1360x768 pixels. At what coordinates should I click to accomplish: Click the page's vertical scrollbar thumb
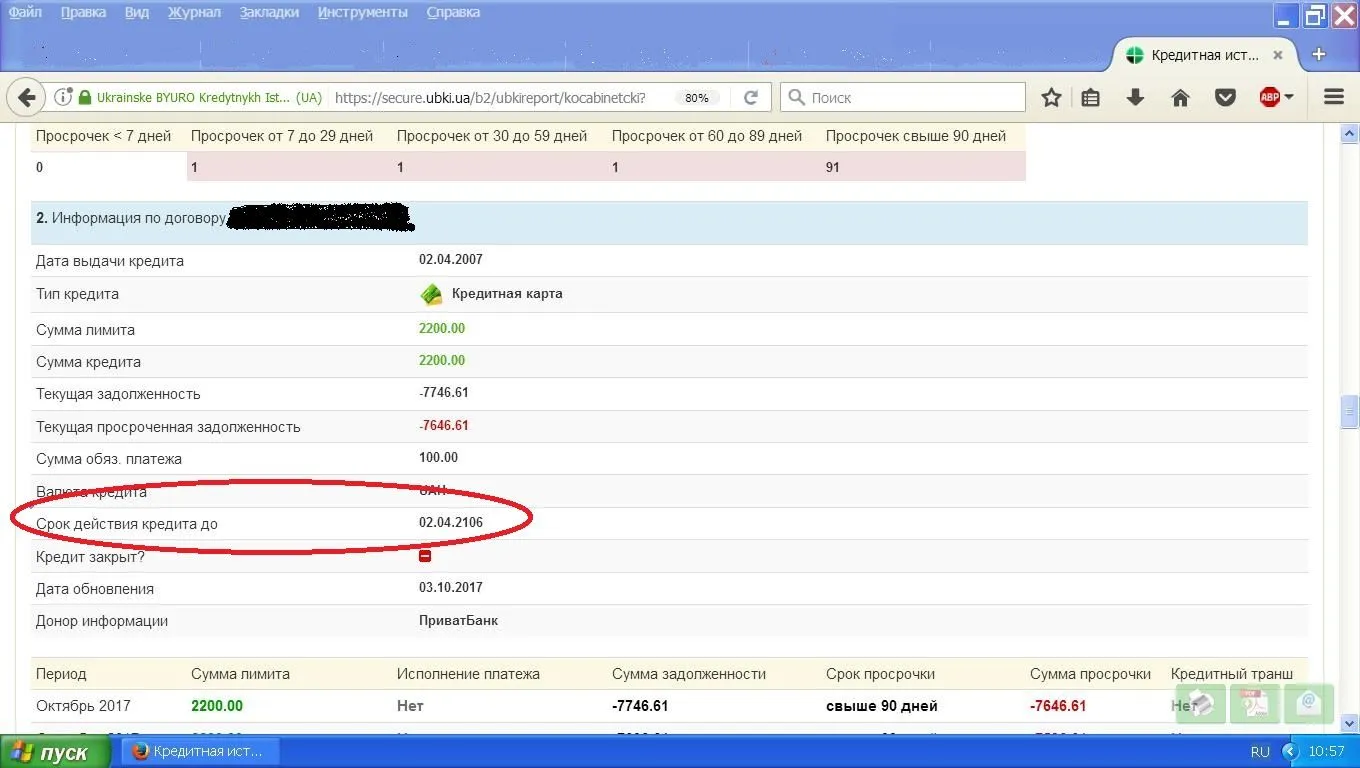coord(1350,410)
